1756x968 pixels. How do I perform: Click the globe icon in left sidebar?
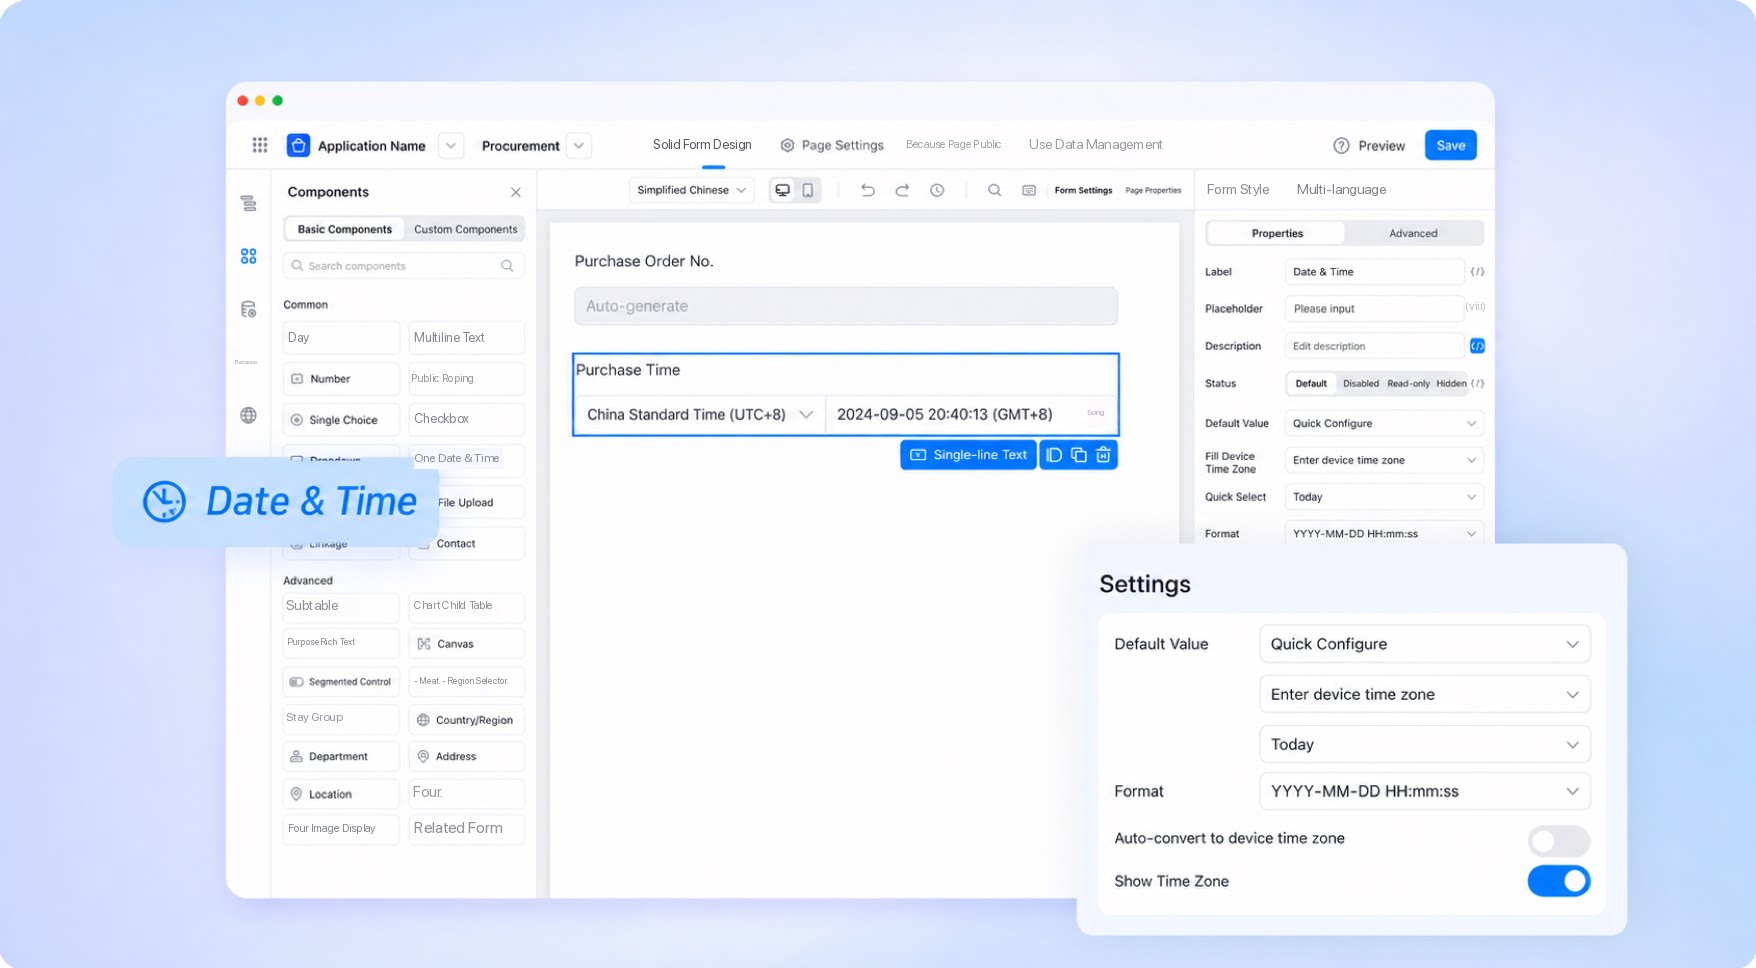[249, 415]
